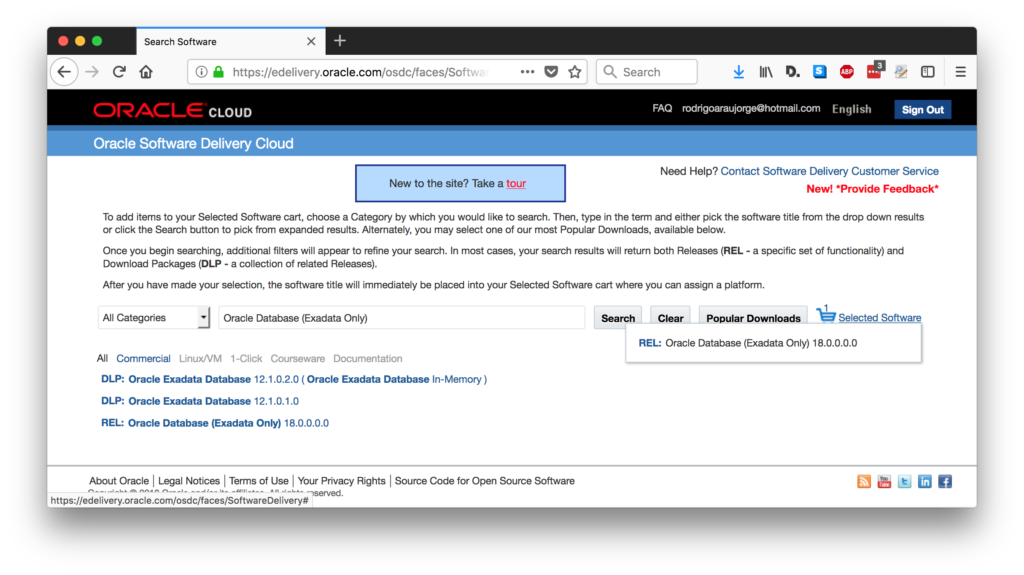Open the Adblock Plus ABP icon

pos(847,72)
